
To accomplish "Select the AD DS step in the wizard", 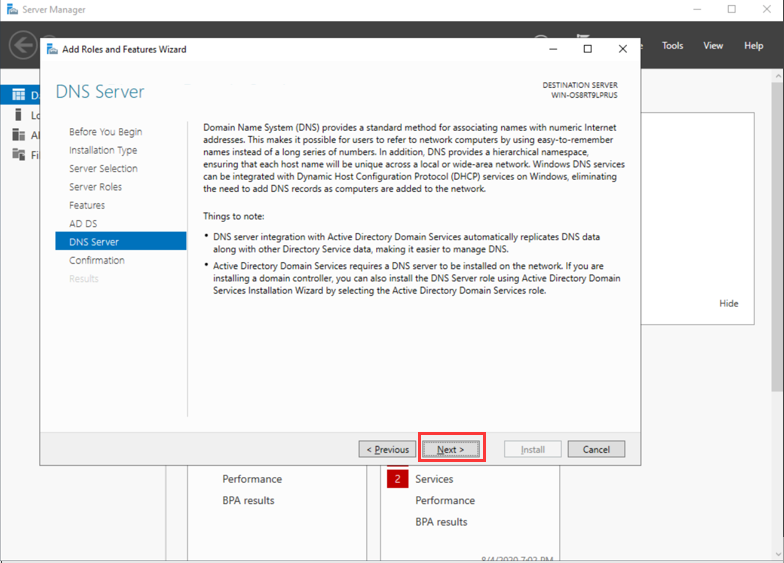I will (83, 223).
